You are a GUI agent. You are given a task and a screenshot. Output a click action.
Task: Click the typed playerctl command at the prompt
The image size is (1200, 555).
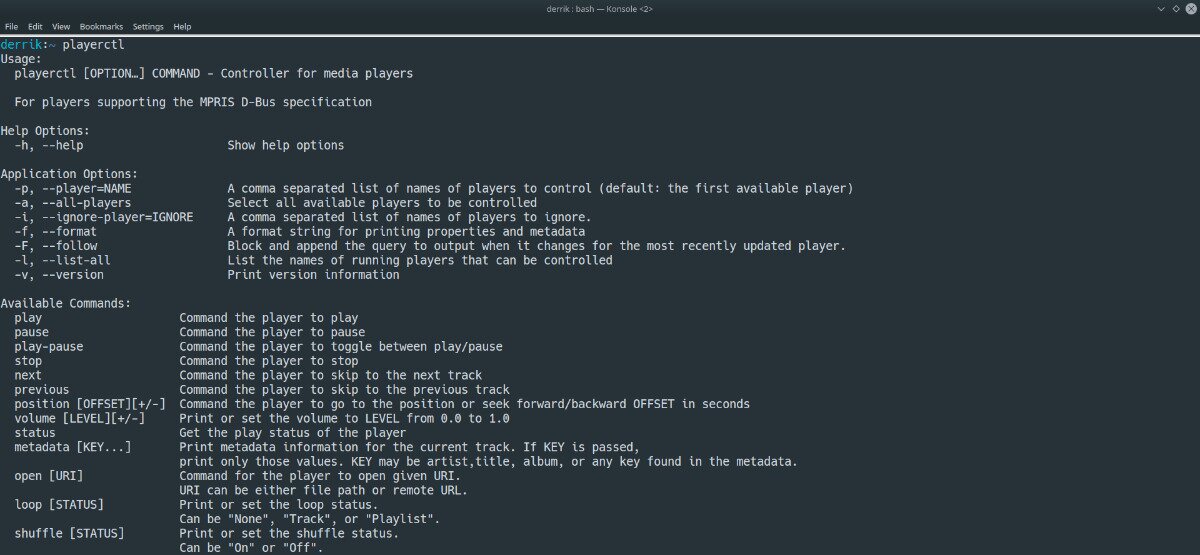[x=93, y=45]
